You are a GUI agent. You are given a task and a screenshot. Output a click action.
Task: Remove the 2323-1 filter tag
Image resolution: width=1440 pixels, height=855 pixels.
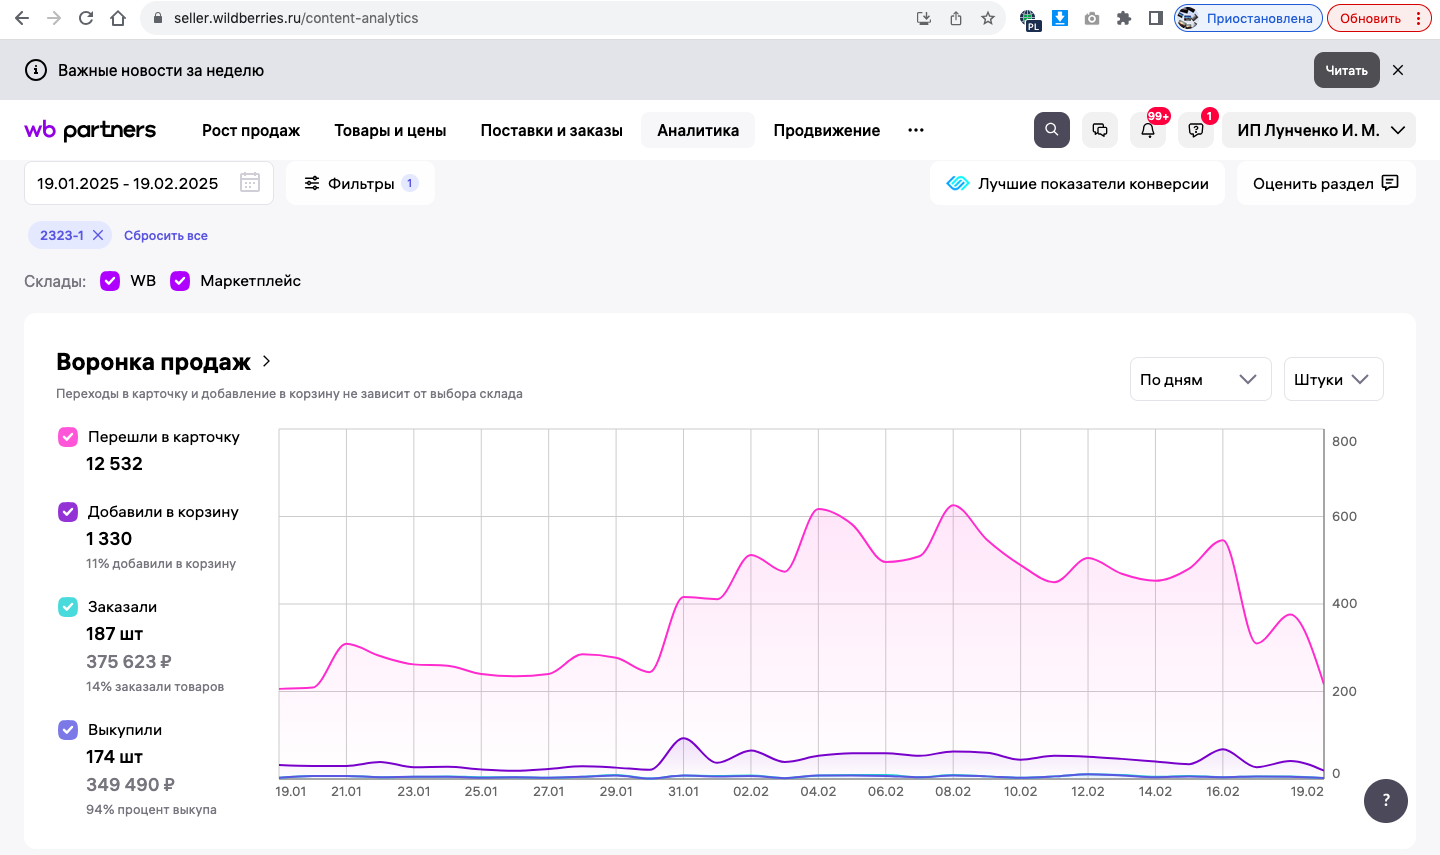tap(98, 235)
